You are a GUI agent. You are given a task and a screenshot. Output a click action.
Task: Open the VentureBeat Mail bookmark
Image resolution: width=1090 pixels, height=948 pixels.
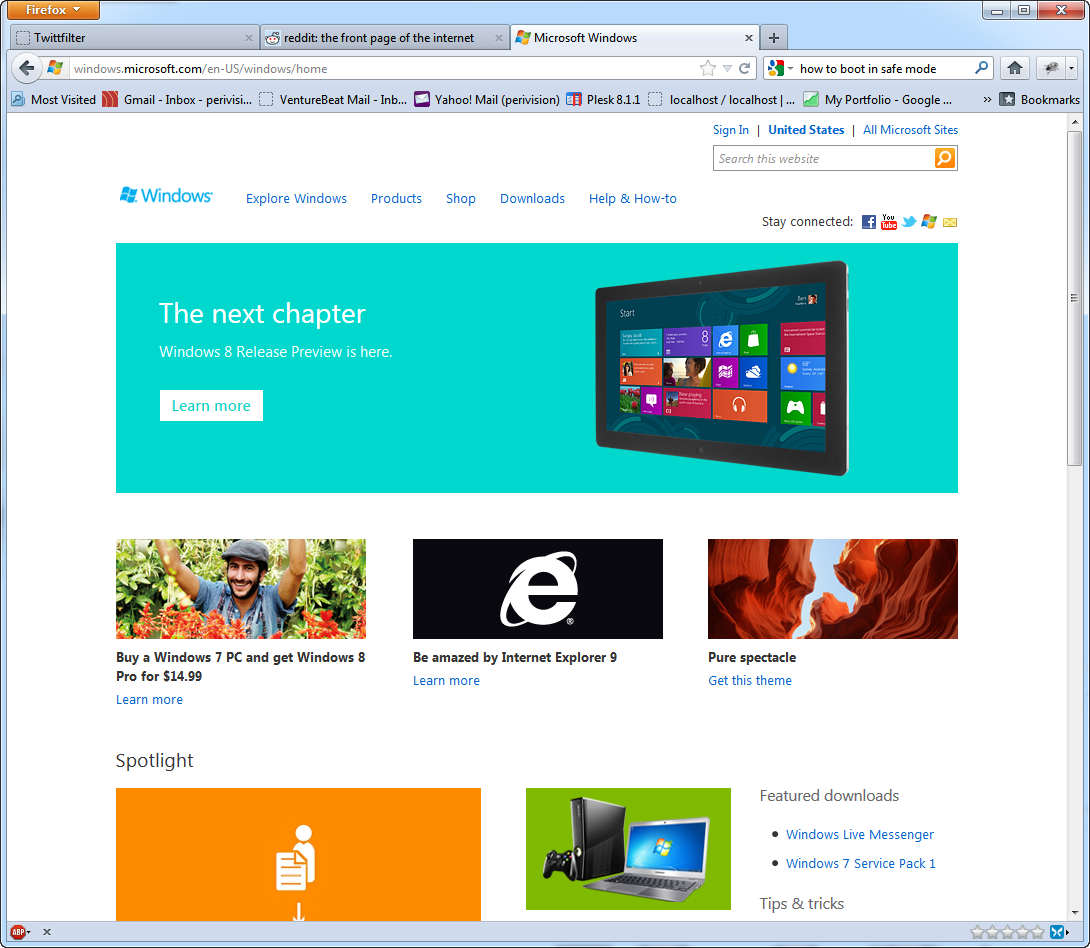point(333,99)
